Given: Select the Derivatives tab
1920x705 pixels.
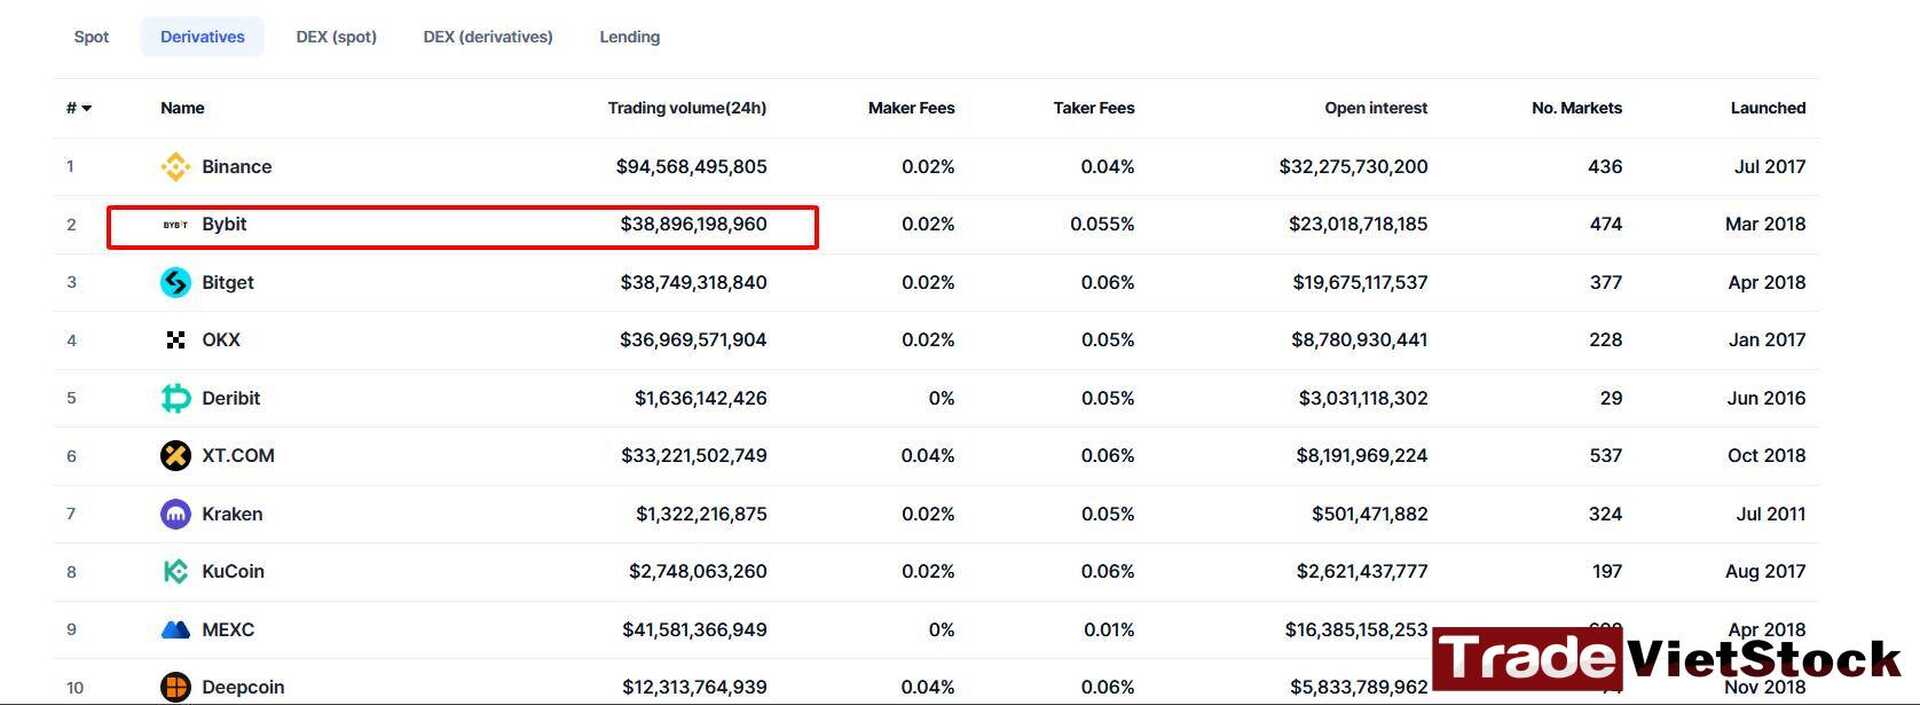Looking at the screenshot, I should pyautogui.click(x=202, y=37).
